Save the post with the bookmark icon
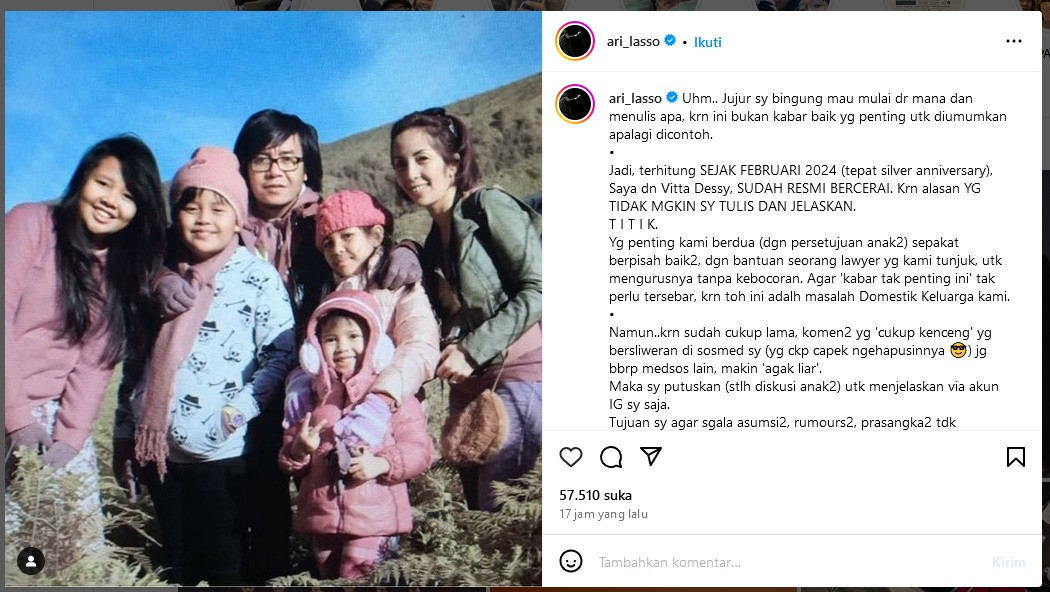The width and height of the screenshot is (1050, 592). [x=1016, y=457]
